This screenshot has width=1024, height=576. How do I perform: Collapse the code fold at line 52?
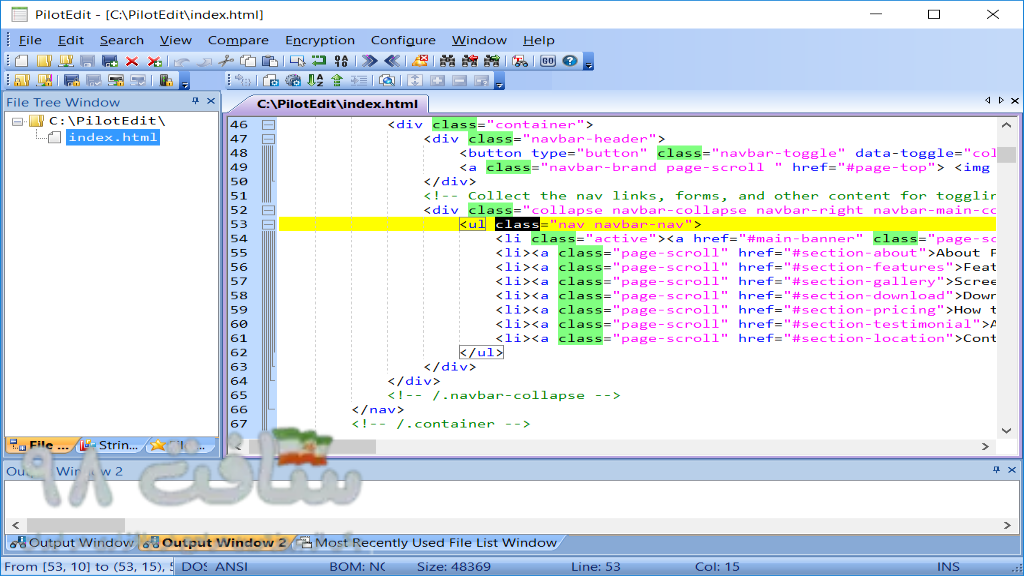coord(268,210)
